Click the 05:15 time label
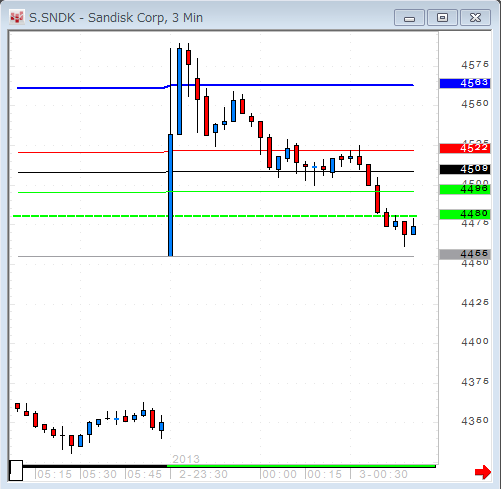 54,474
